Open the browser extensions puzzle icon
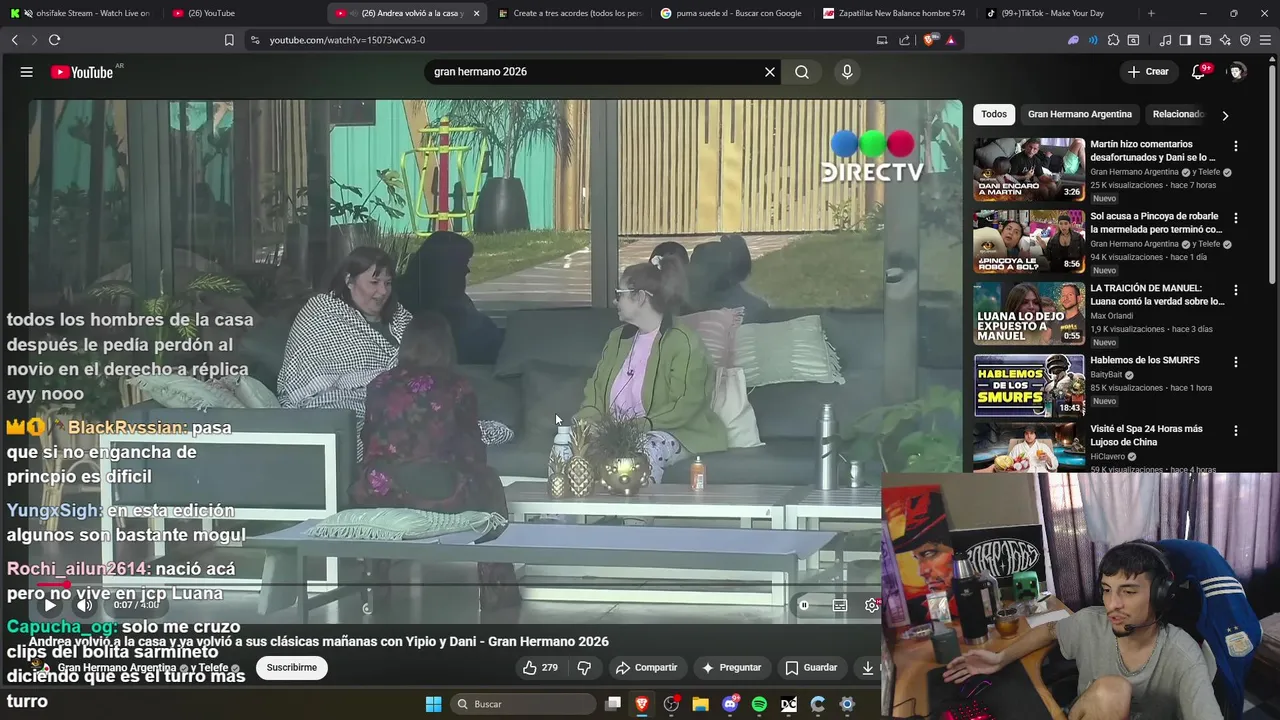This screenshot has height=720, width=1280. click(1113, 40)
